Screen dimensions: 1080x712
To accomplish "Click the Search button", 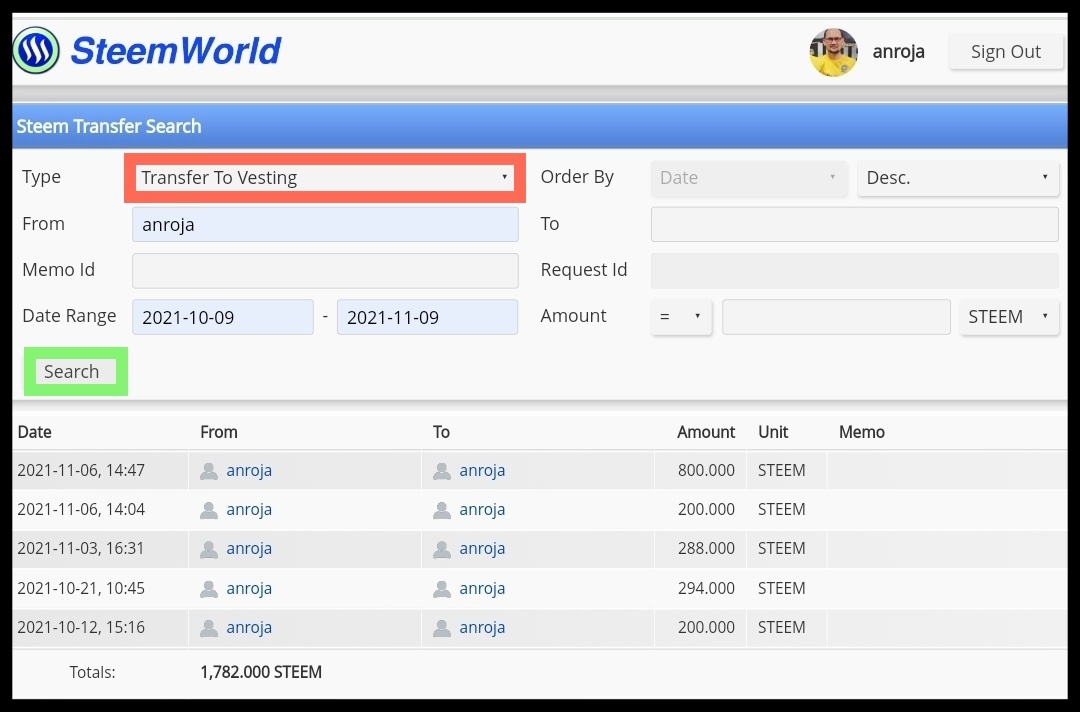I will (75, 372).
